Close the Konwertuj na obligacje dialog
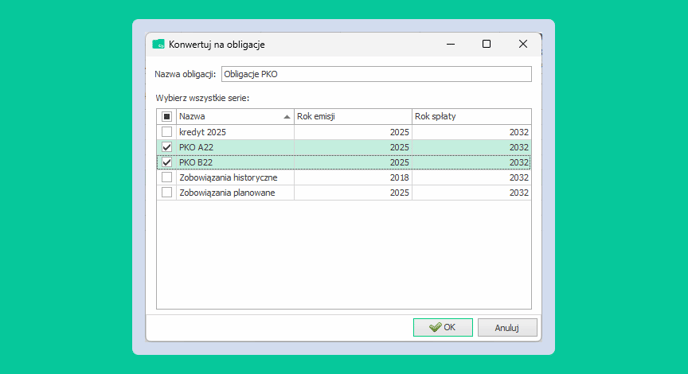 (x=523, y=44)
